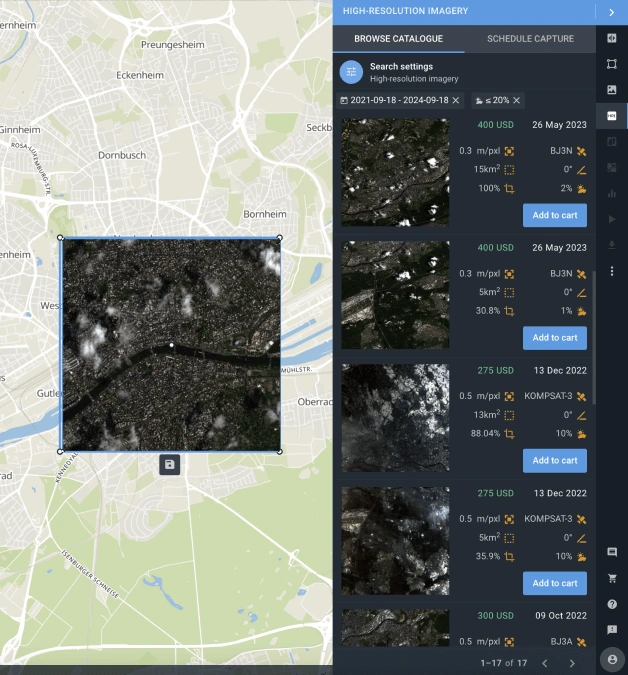Click the cloud icon beside 2%
Viewport: 628px width, 675px height.
[582, 189]
